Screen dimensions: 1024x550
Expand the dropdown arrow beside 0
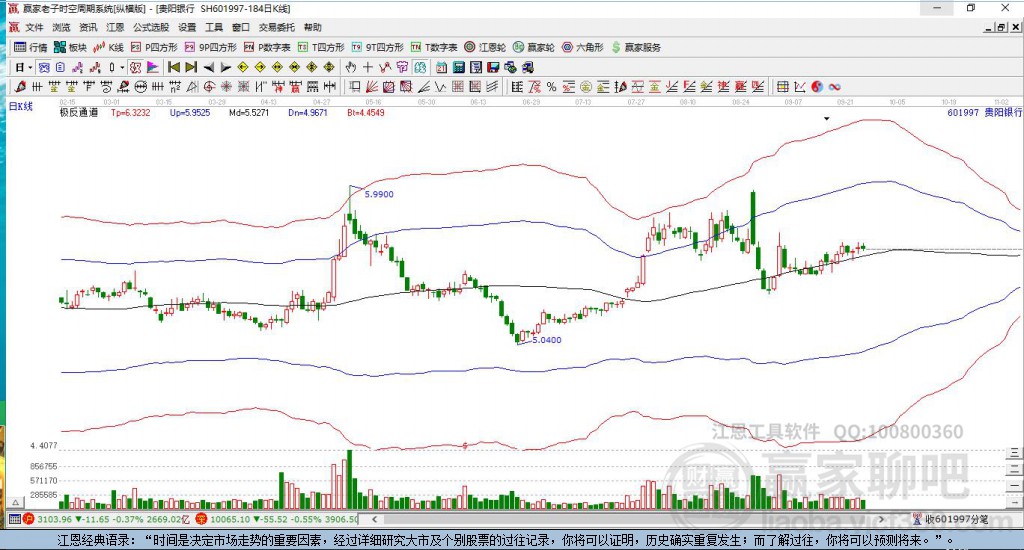click(x=121, y=67)
